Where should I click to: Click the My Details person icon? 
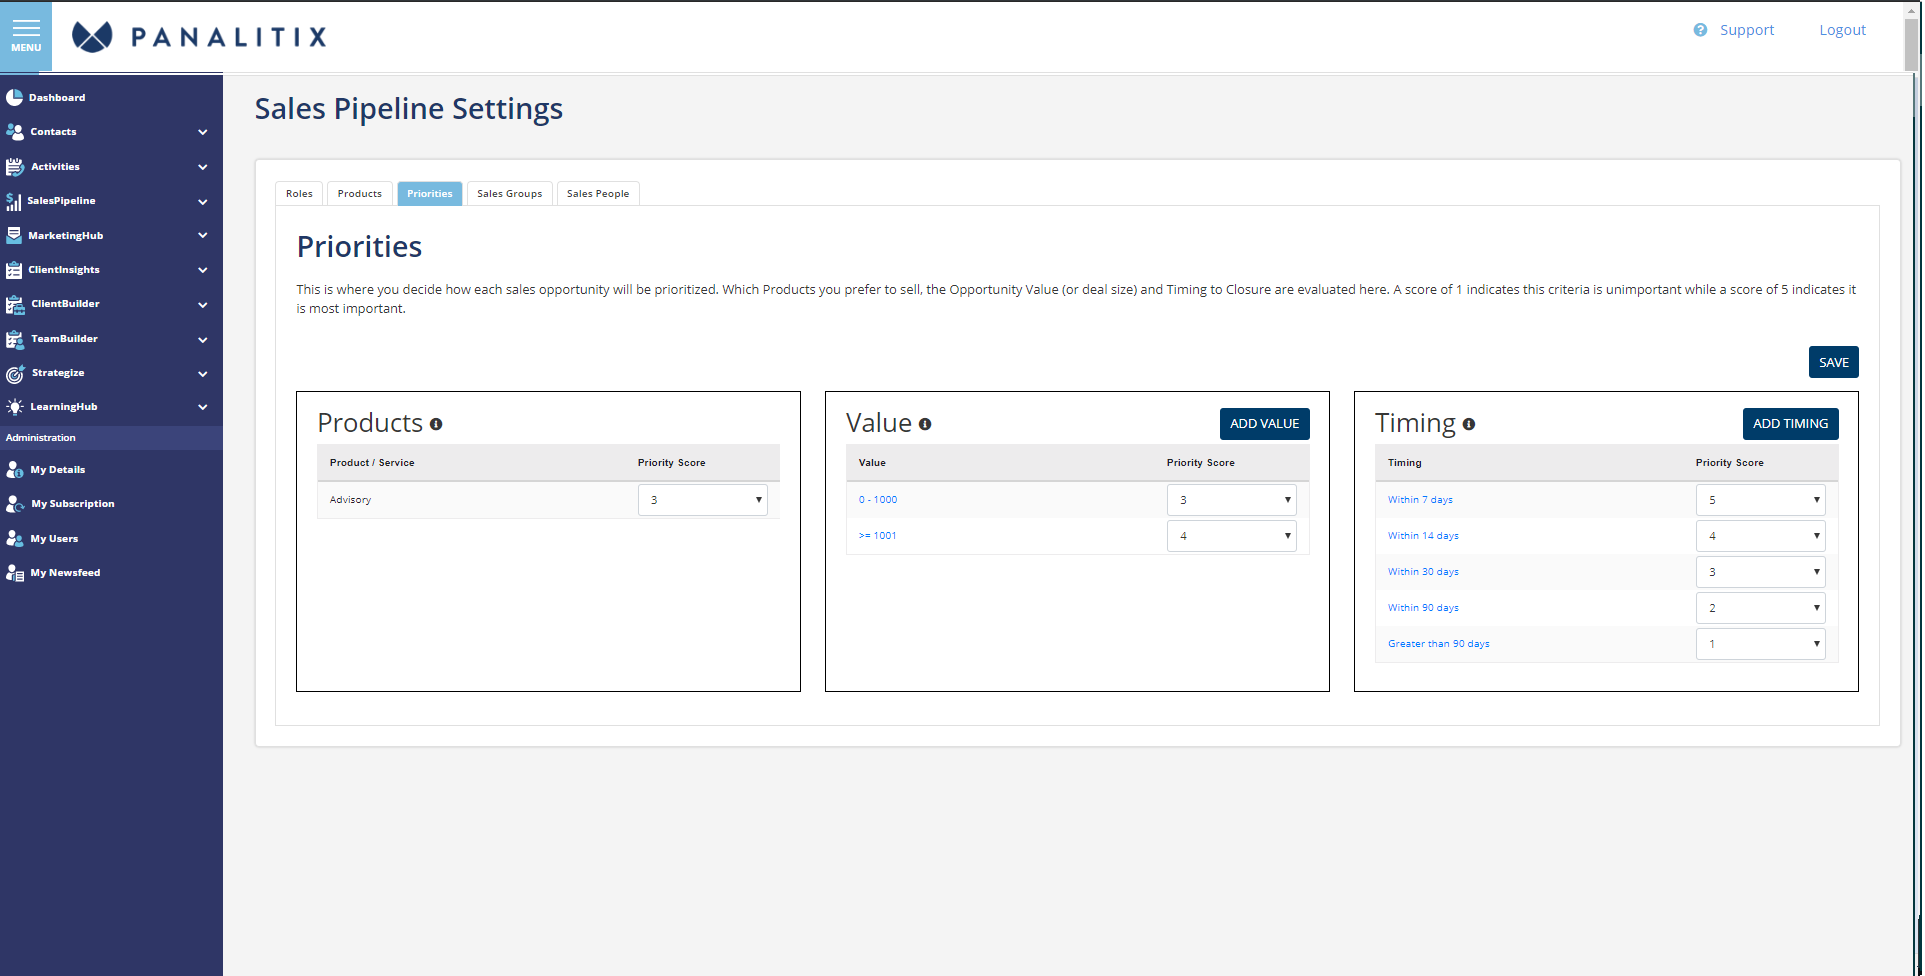point(14,469)
